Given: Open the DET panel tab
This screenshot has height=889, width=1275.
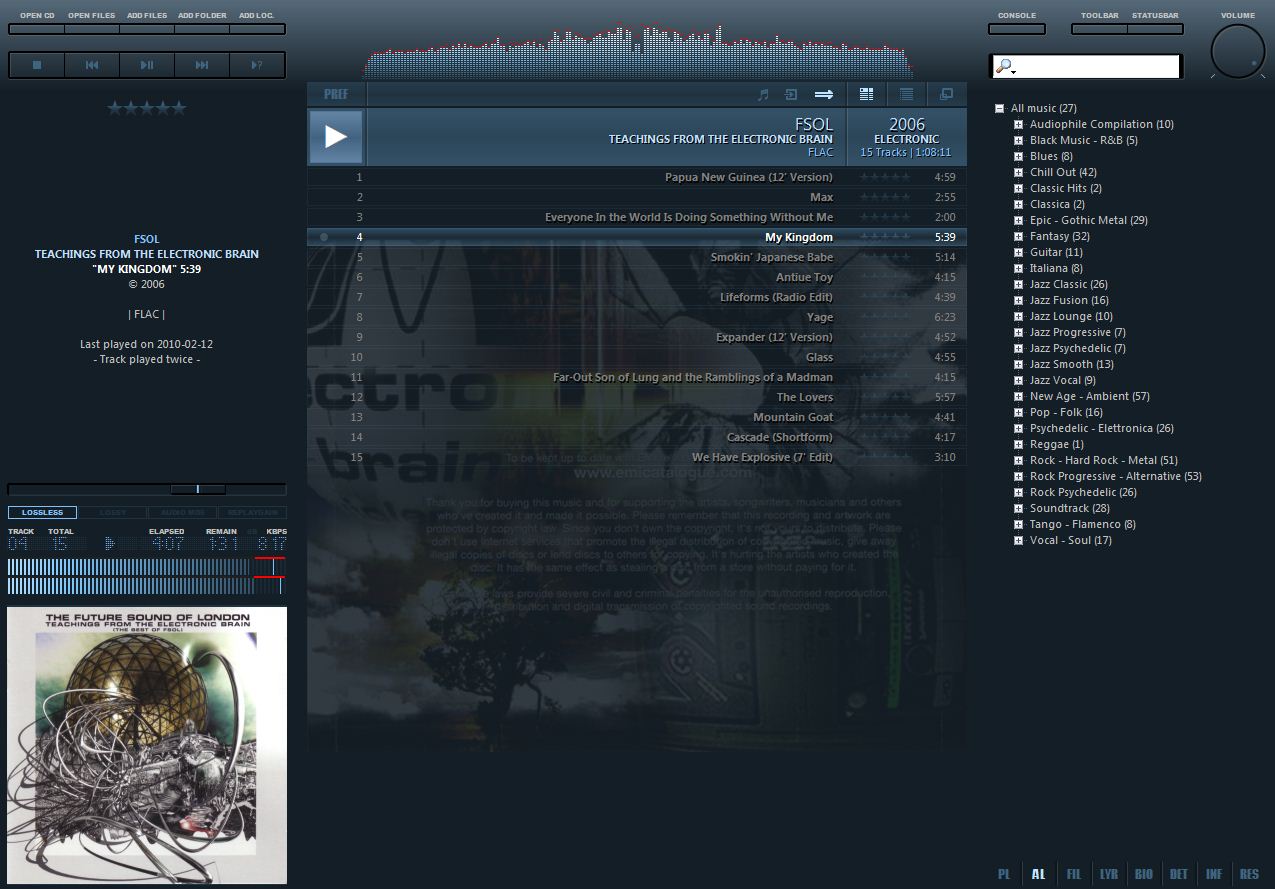Looking at the screenshot, I should coord(1179,874).
